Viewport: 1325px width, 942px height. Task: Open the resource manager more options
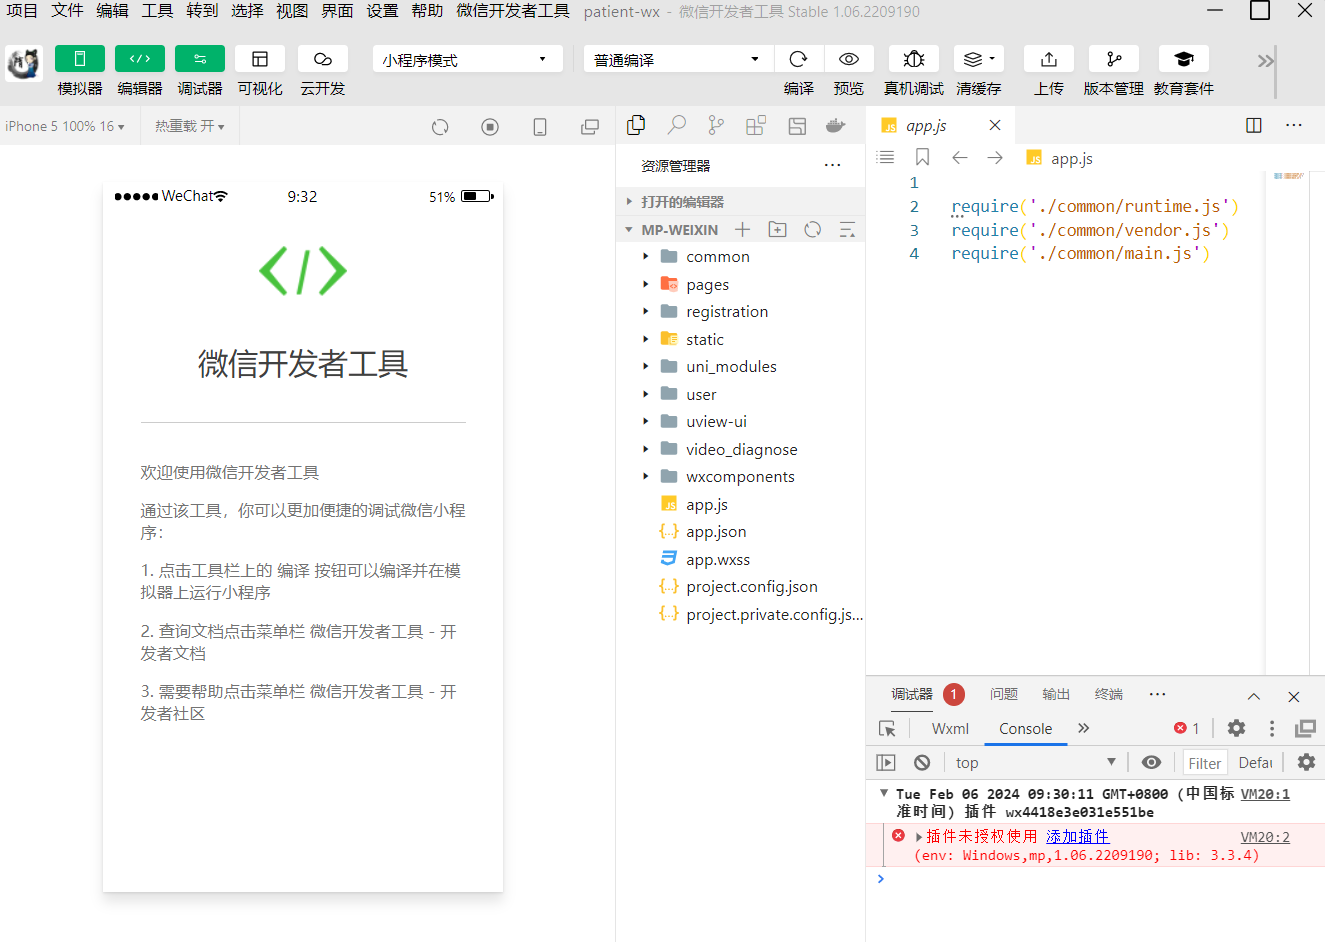[833, 165]
